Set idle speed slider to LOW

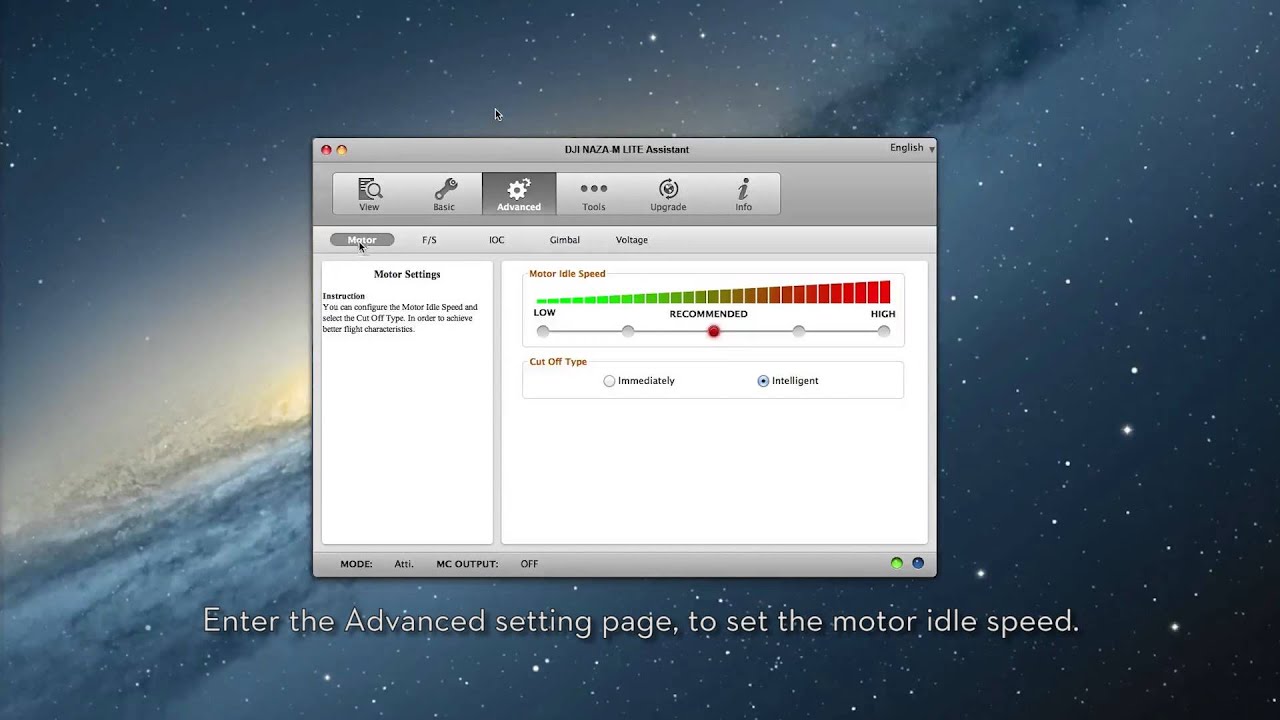click(x=543, y=331)
